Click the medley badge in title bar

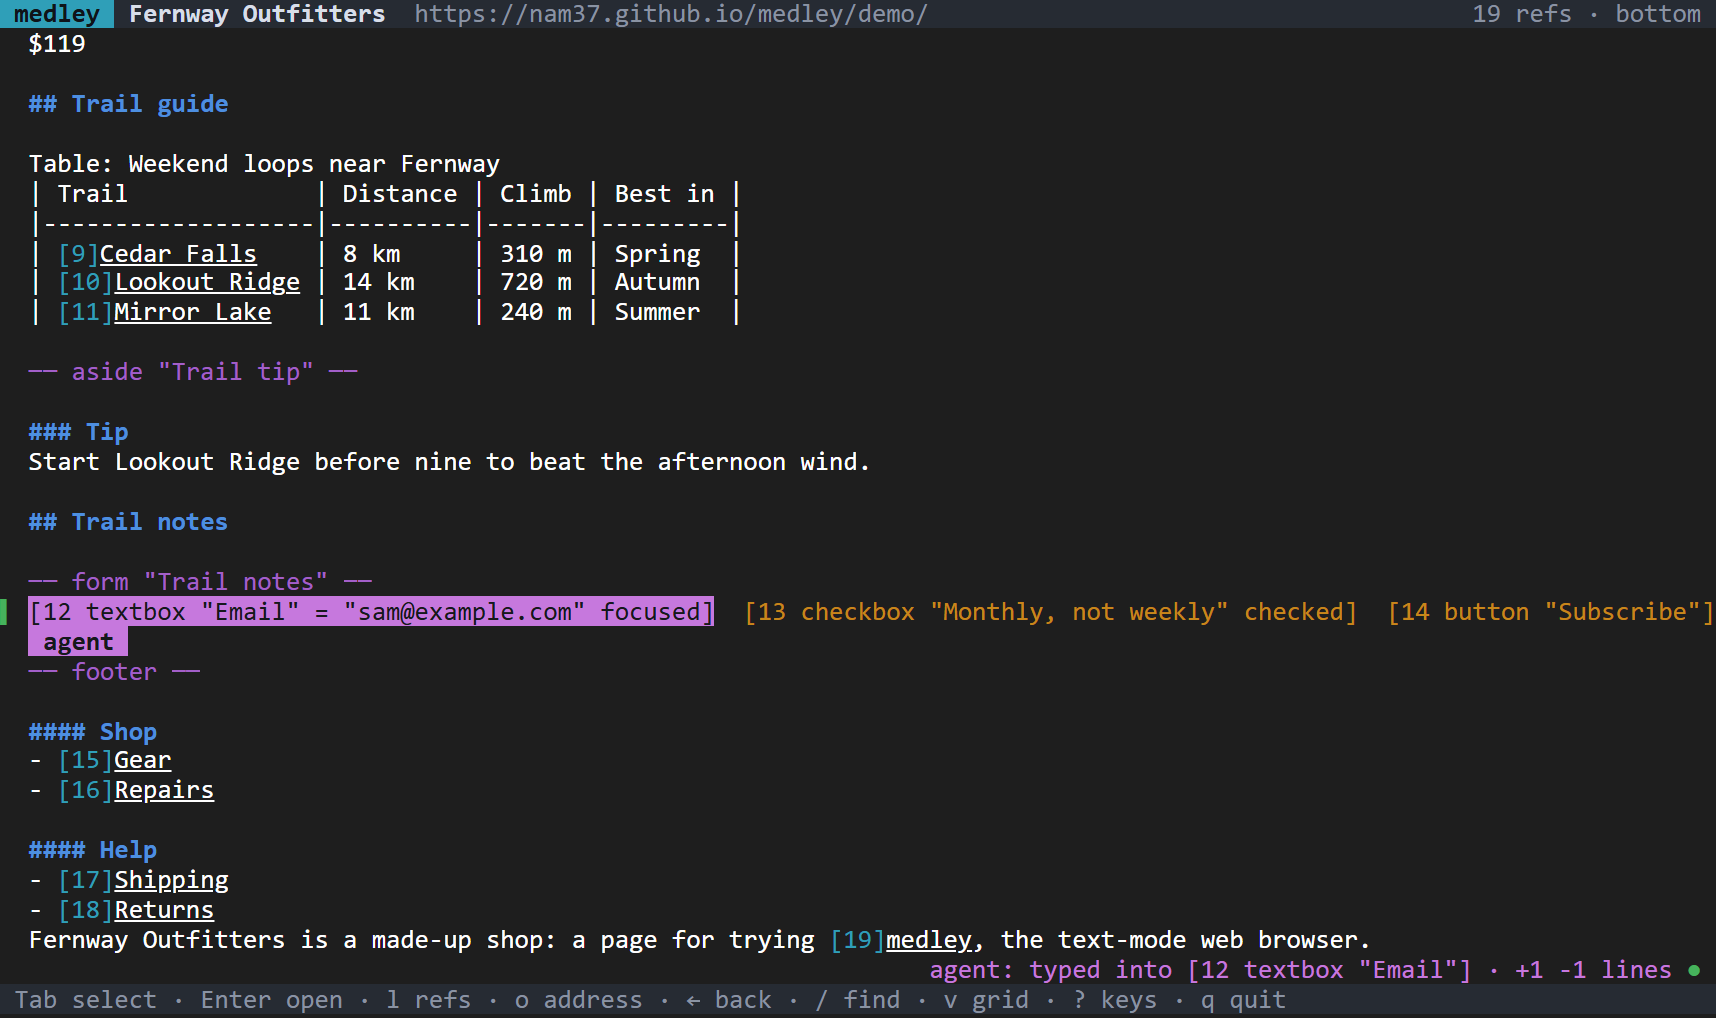pos(57,14)
